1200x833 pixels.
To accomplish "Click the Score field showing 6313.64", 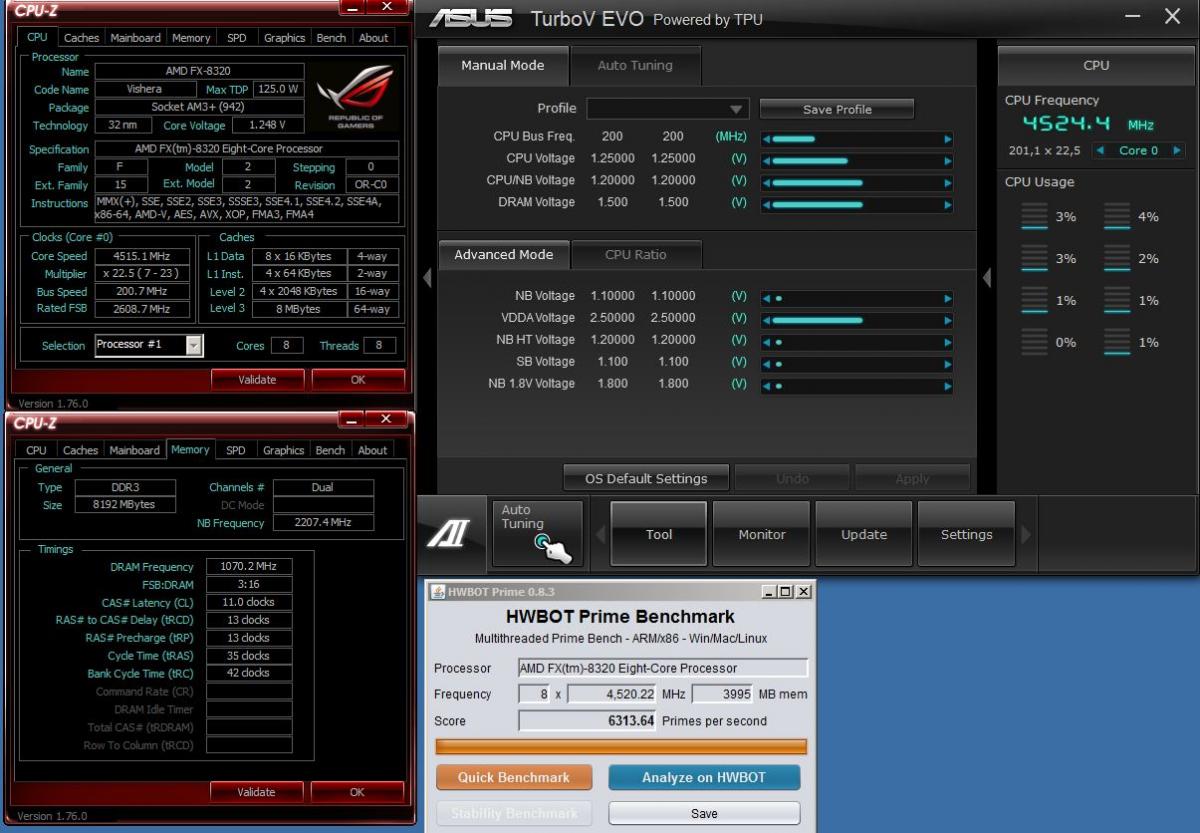I will pyautogui.click(x=586, y=721).
